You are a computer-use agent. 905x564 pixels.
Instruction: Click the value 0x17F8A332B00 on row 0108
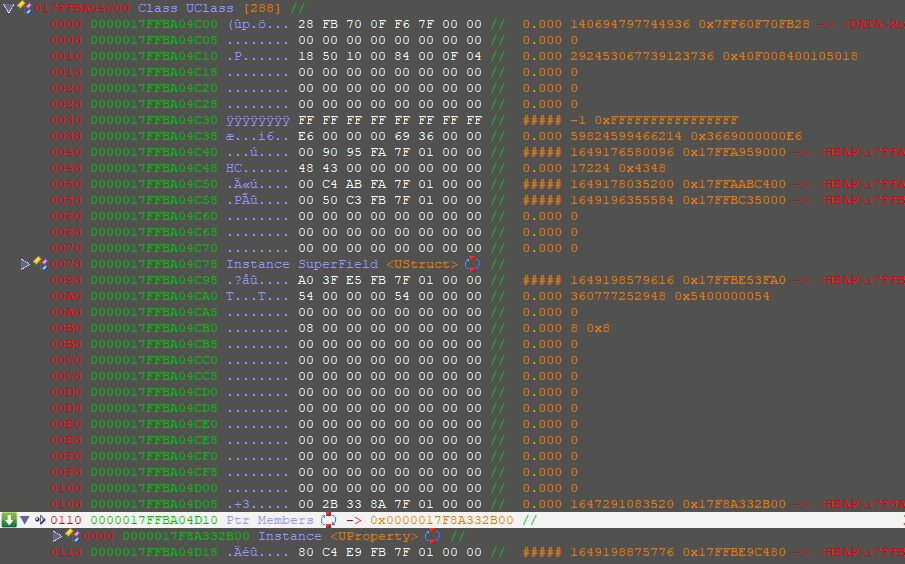tap(734, 504)
